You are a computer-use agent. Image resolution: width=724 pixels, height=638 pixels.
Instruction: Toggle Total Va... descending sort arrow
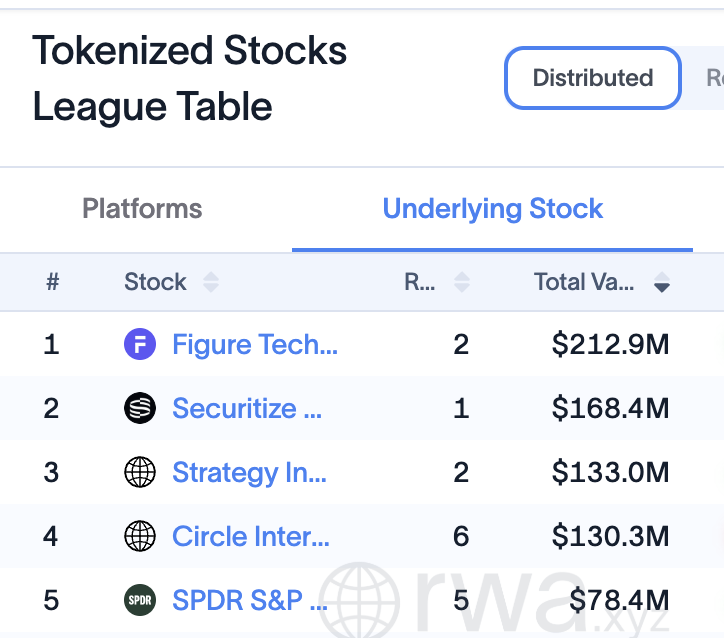point(662,282)
